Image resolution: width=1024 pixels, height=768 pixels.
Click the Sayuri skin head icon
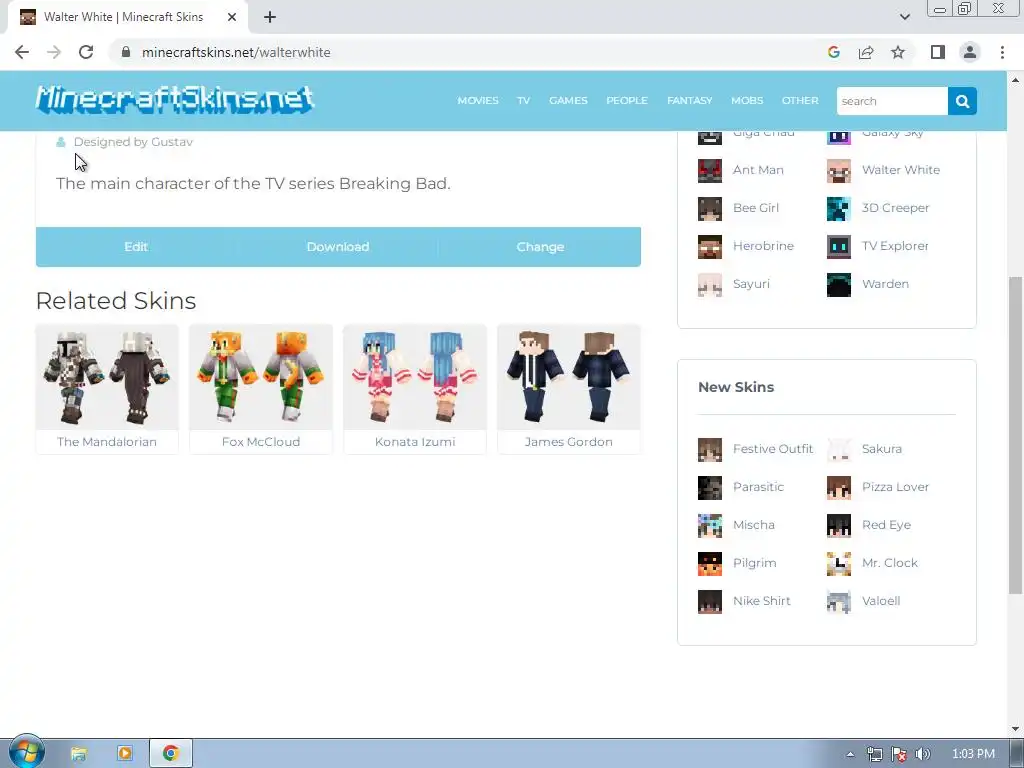pyautogui.click(x=710, y=285)
